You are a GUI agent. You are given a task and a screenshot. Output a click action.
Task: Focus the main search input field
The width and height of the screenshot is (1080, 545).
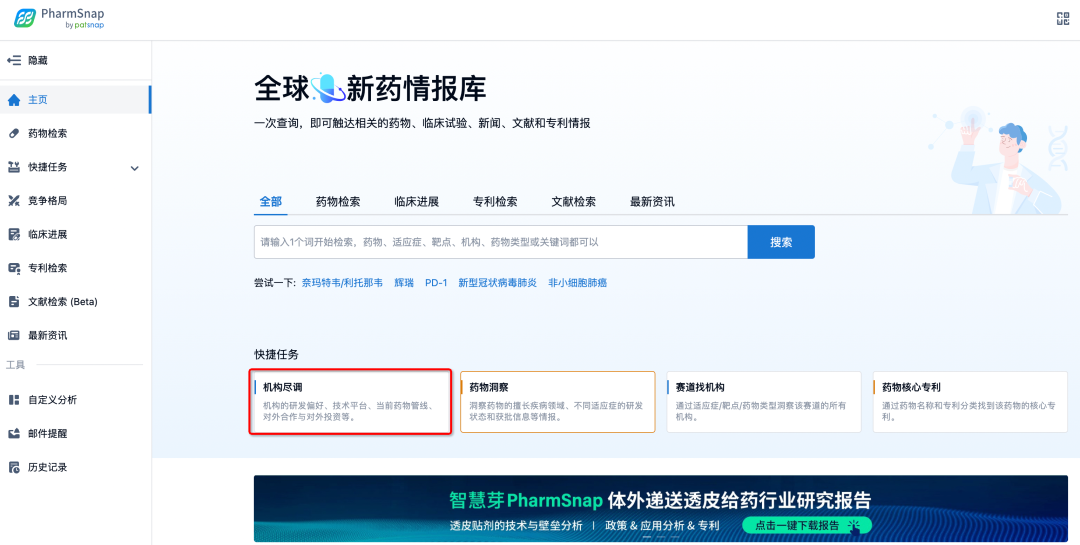[x=501, y=242]
